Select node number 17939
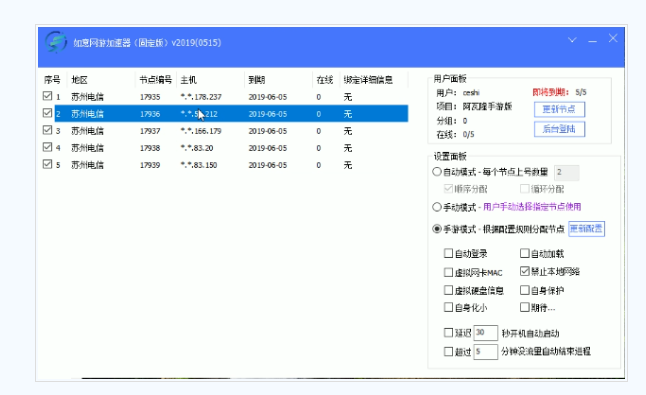 (150, 165)
